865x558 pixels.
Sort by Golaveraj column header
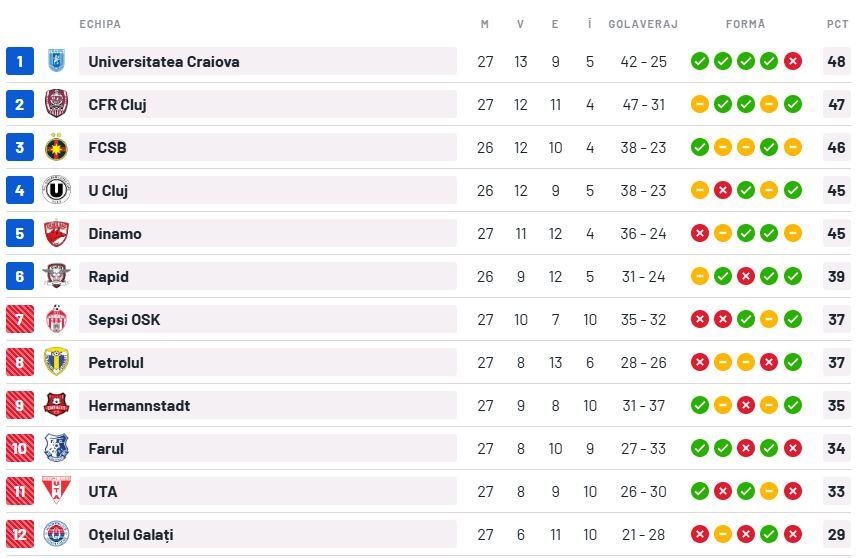[643, 24]
